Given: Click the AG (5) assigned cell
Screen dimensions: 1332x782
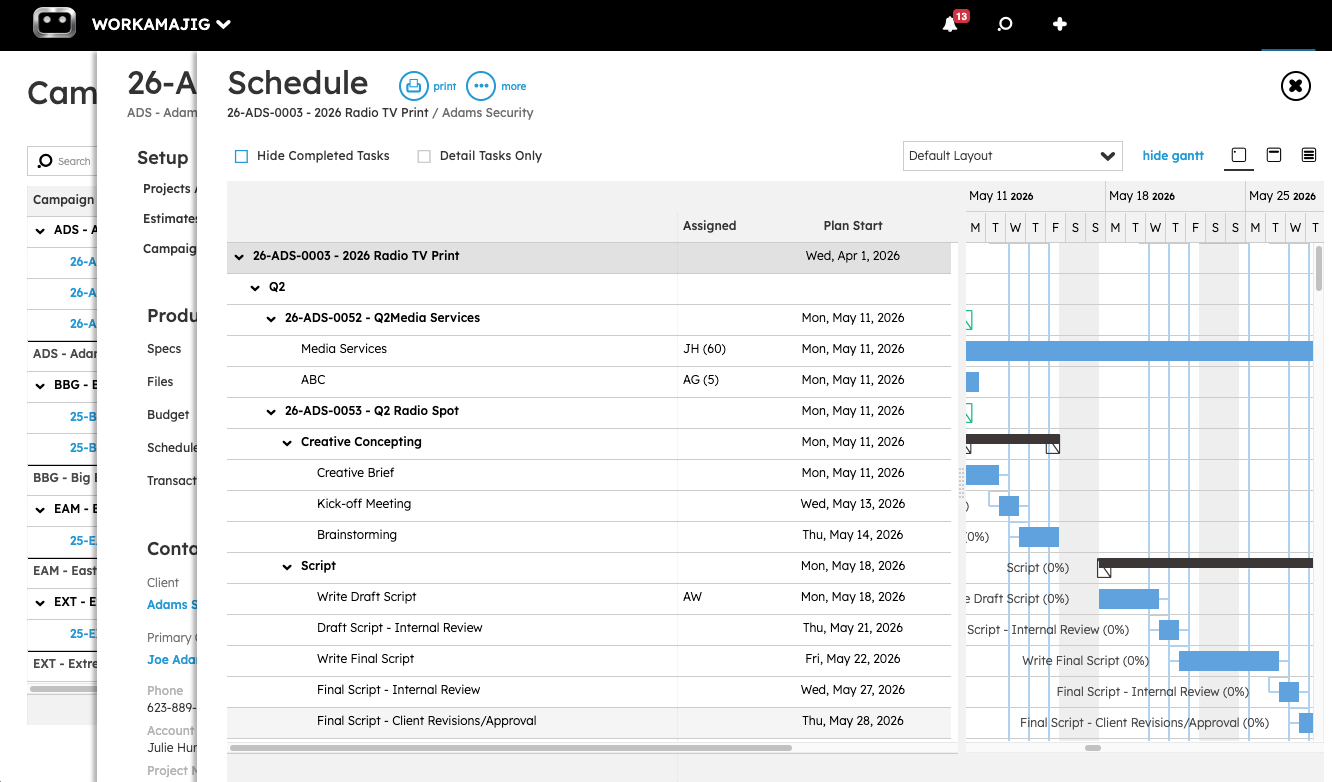Looking at the screenshot, I should [x=700, y=381].
